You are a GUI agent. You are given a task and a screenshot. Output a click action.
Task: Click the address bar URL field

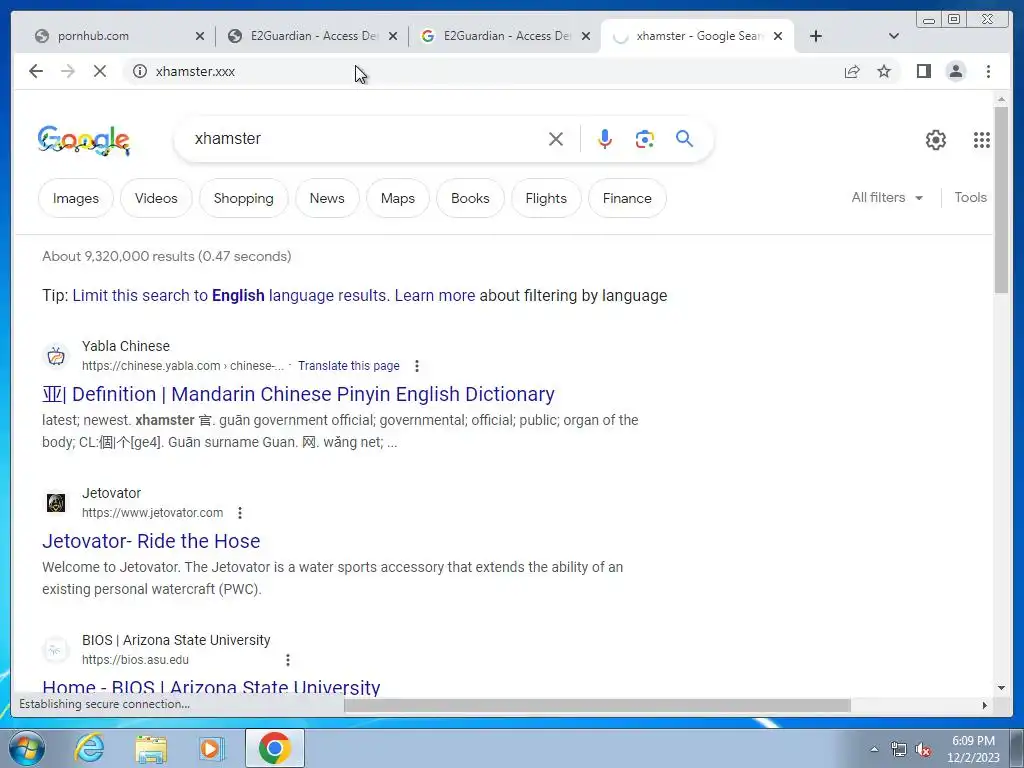pos(483,71)
